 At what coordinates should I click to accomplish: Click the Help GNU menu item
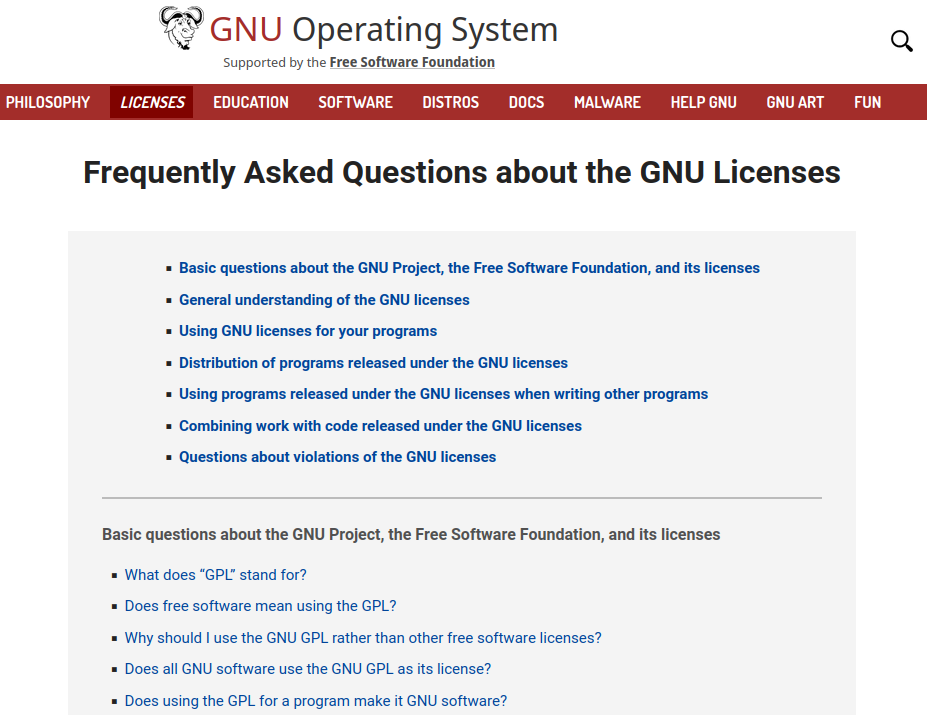pos(703,102)
